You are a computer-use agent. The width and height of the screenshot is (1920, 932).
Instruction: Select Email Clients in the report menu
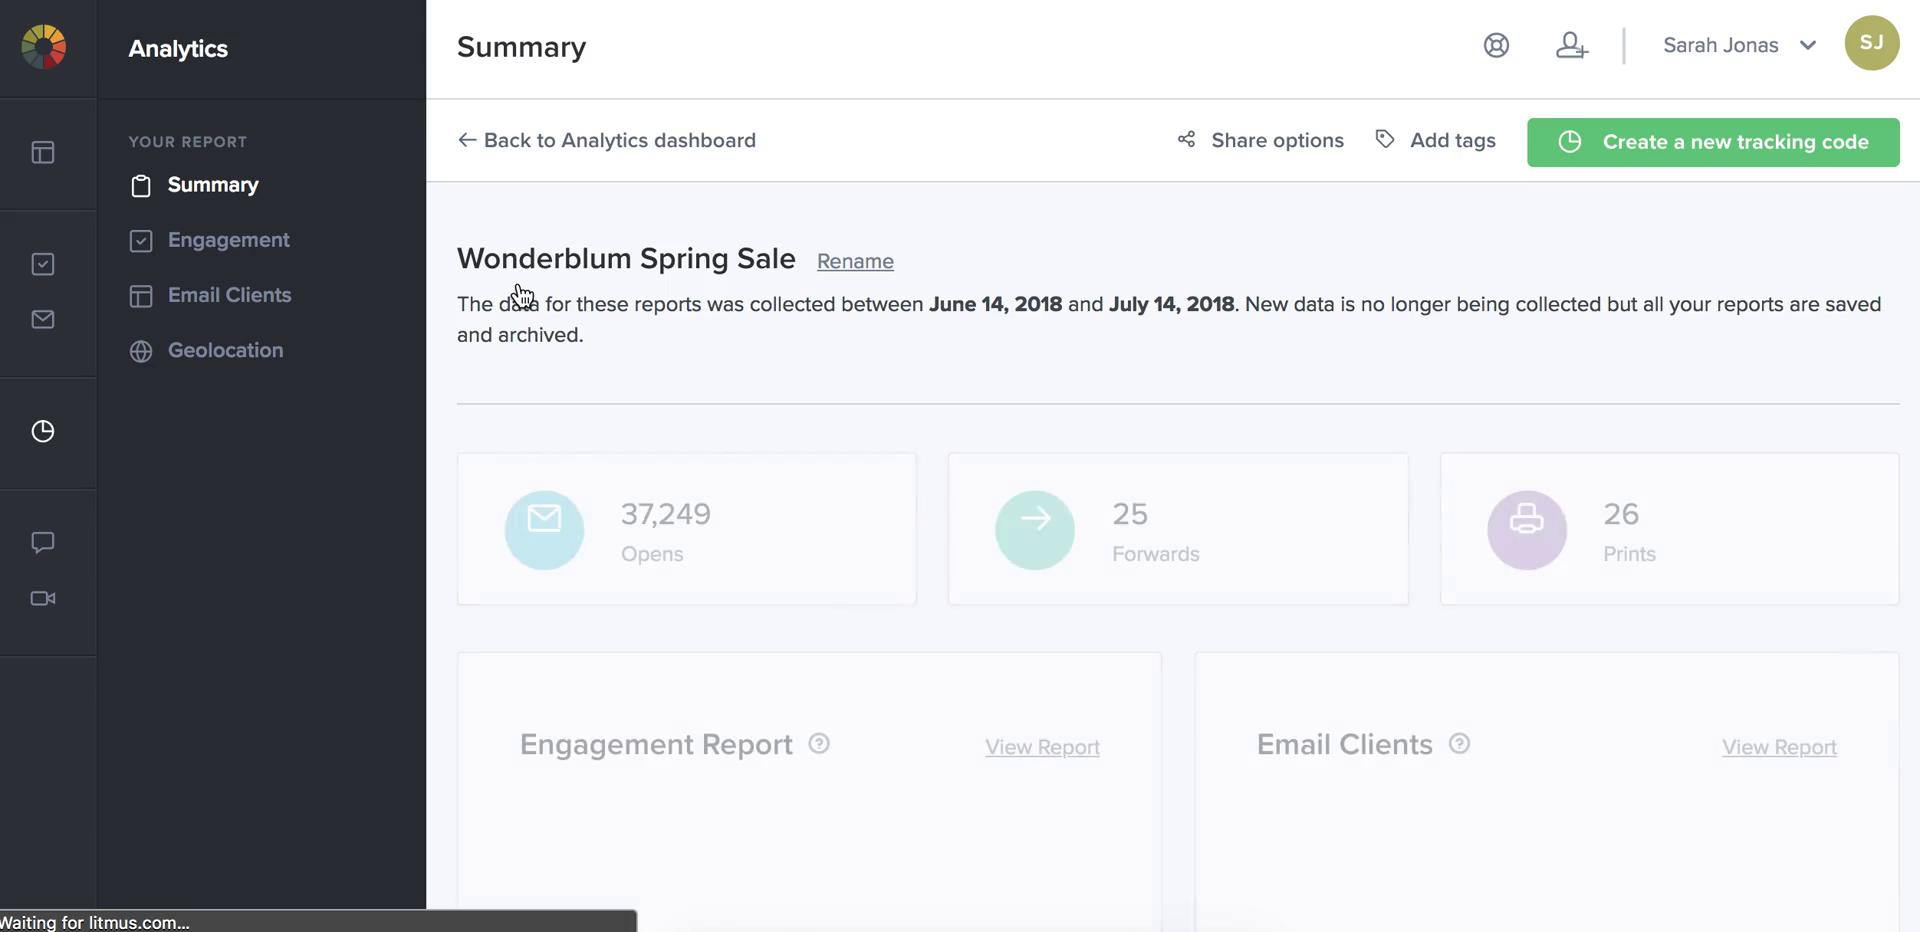pyautogui.click(x=230, y=295)
